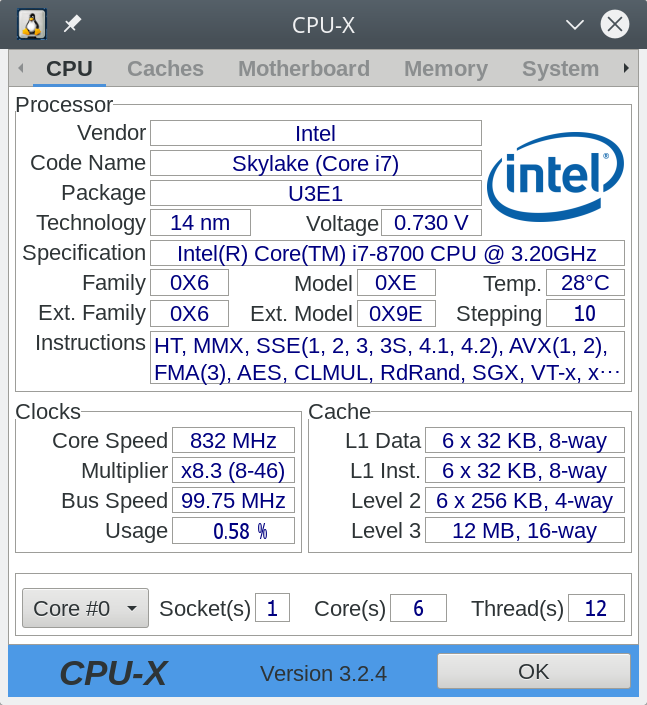Select the CPU tab
Screen dimensions: 647x705
coord(69,69)
